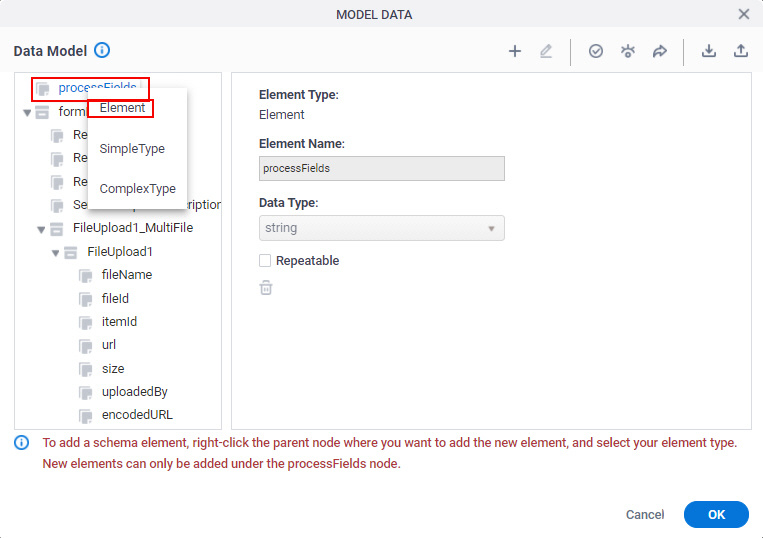Viewport: 763px width, 538px height.
Task: Collapse the FileUpload1_MultiFile node
Action: point(41,229)
